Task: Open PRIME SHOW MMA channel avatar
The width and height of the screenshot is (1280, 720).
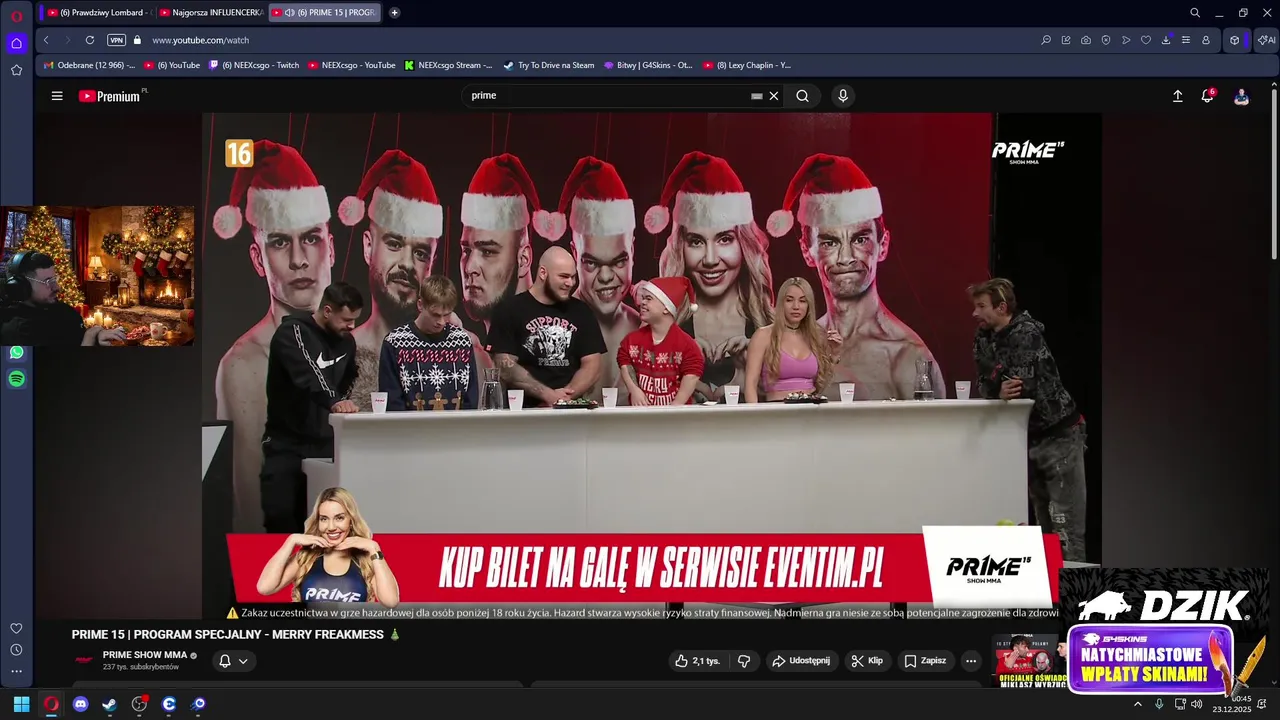Action: tap(84, 660)
